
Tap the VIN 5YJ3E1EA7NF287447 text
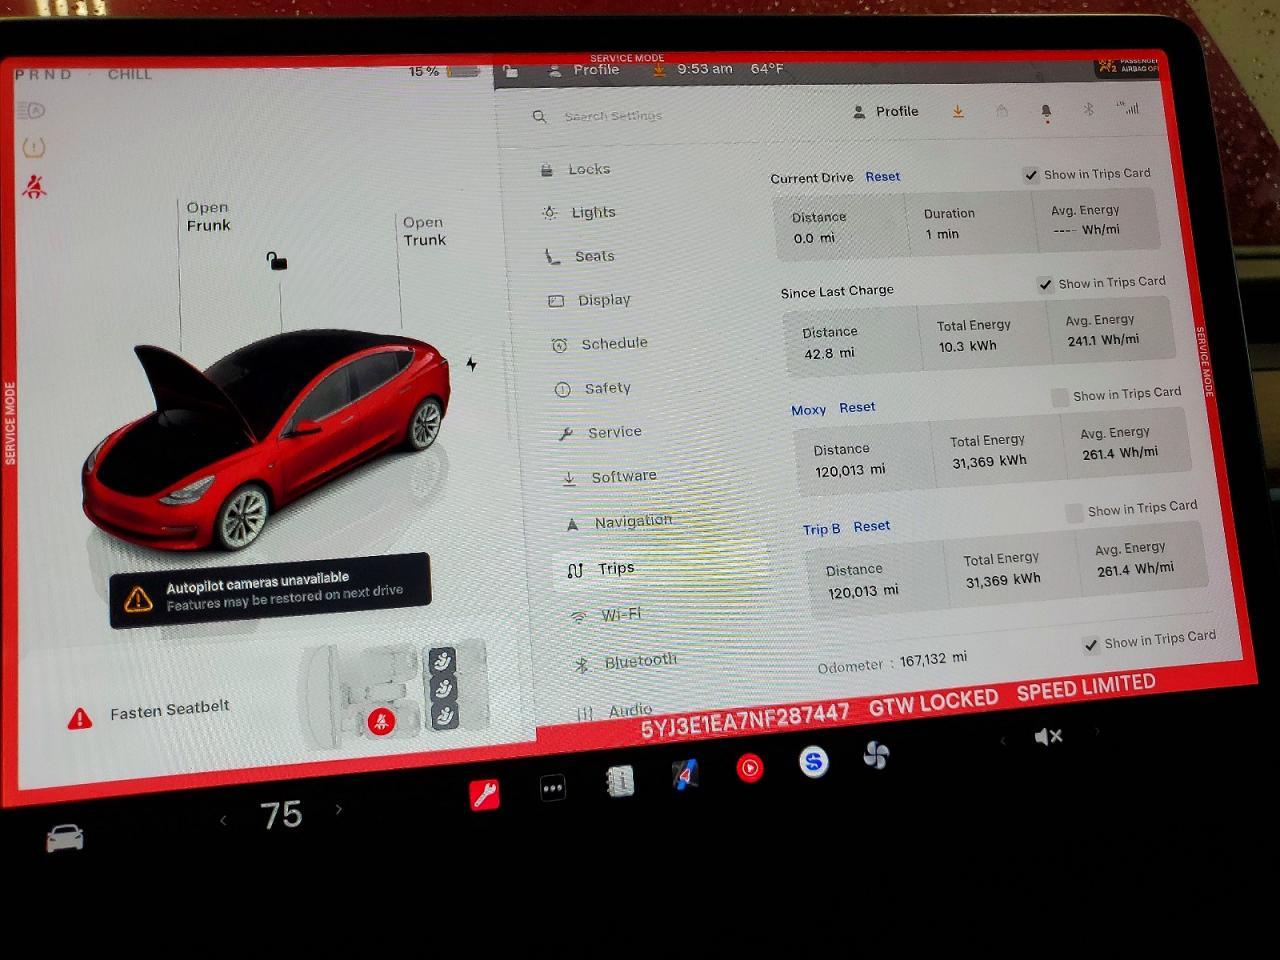744,721
